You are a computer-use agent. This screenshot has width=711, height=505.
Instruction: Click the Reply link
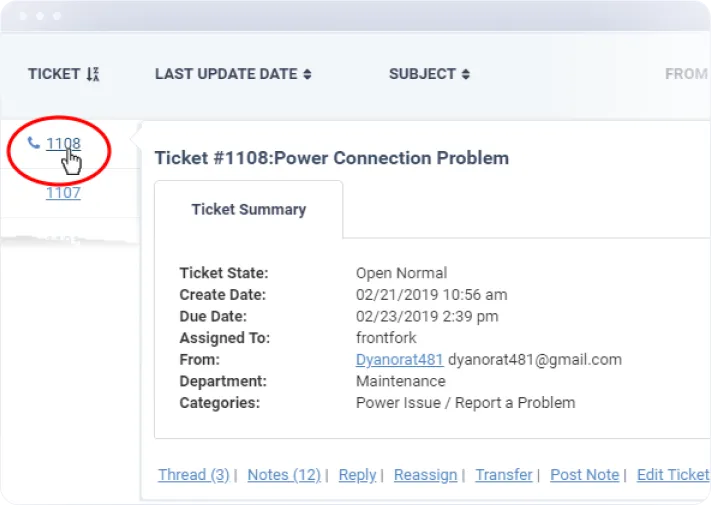coord(357,475)
